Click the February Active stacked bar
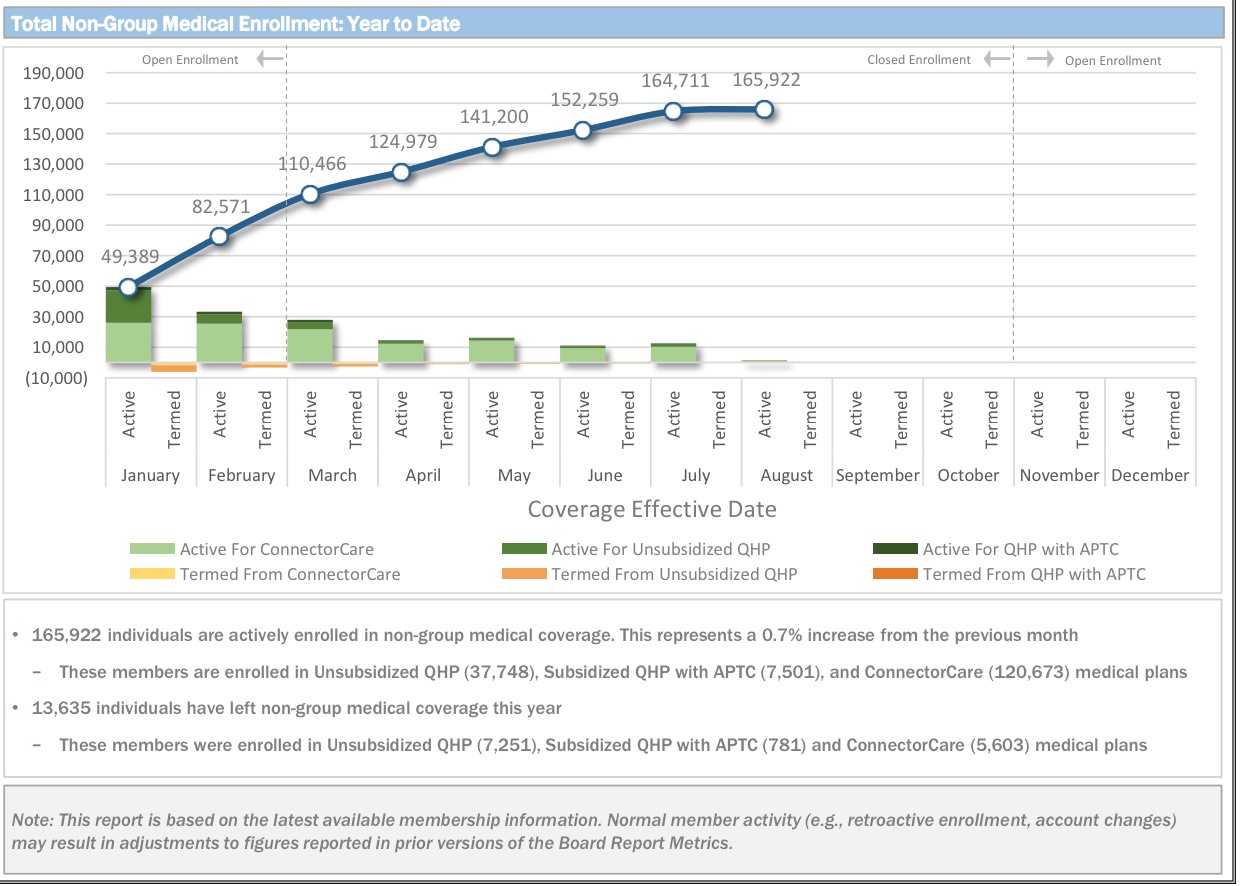The height and width of the screenshot is (886, 1242). click(219, 337)
